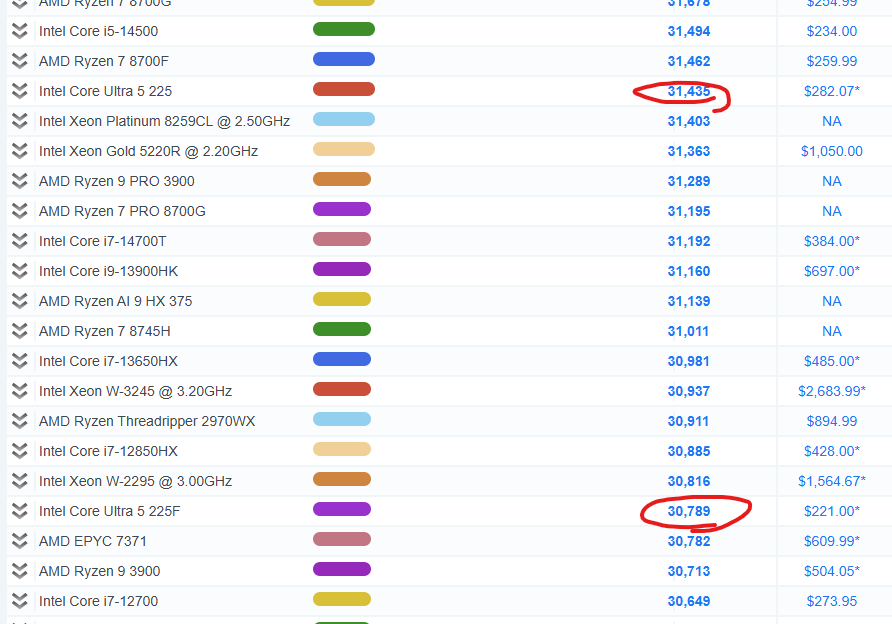Expand the Core i9-13900HK row chevron
This screenshot has width=892, height=624.
tap(19, 271)
